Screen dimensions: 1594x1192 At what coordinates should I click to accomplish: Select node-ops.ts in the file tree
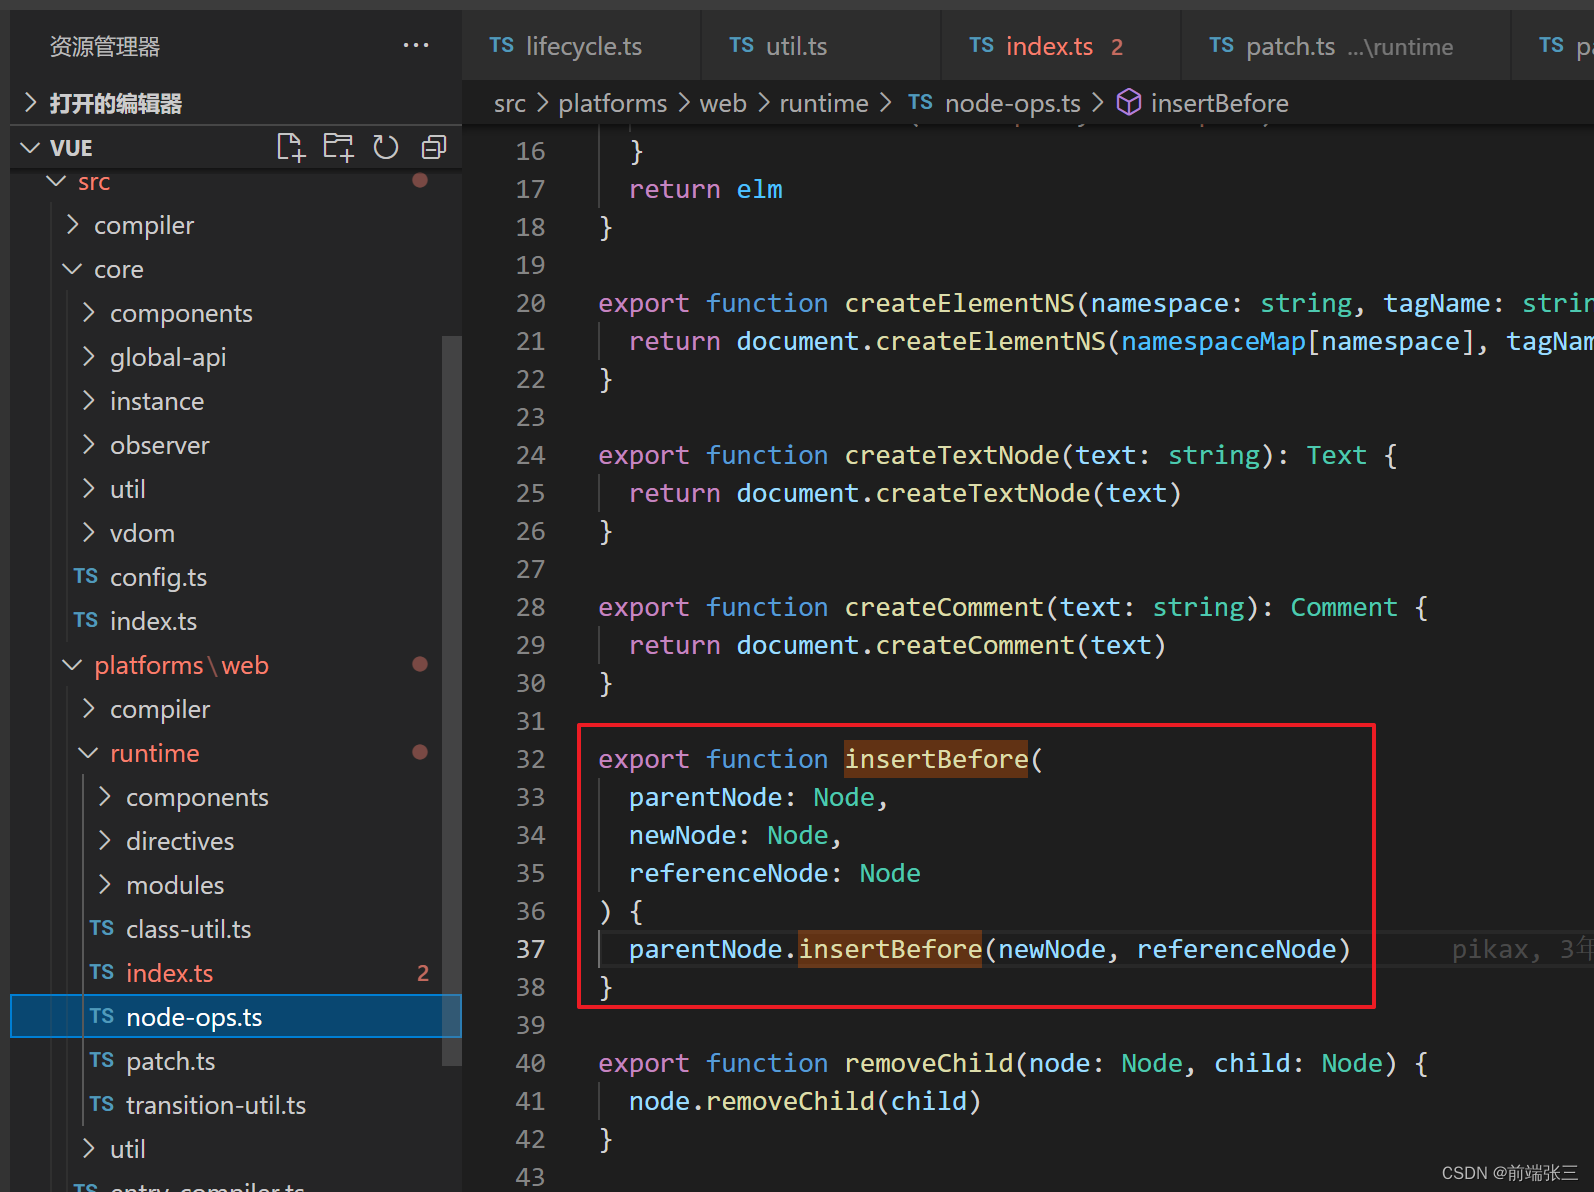point(236,1017)
